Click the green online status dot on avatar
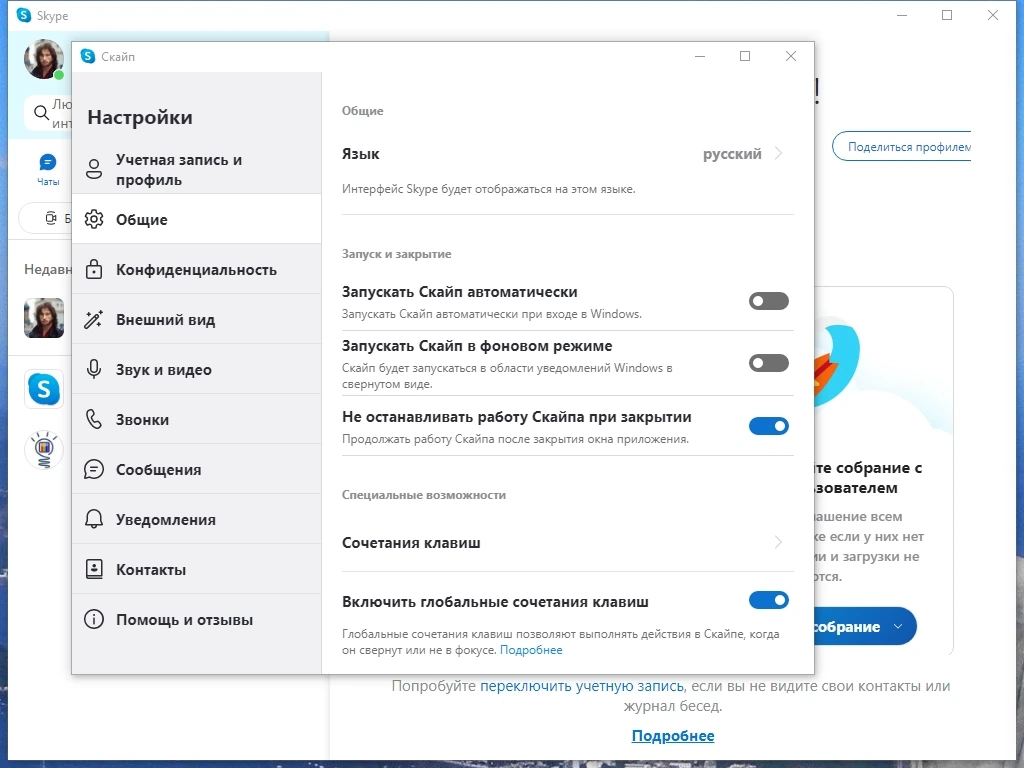 [59, 75]
